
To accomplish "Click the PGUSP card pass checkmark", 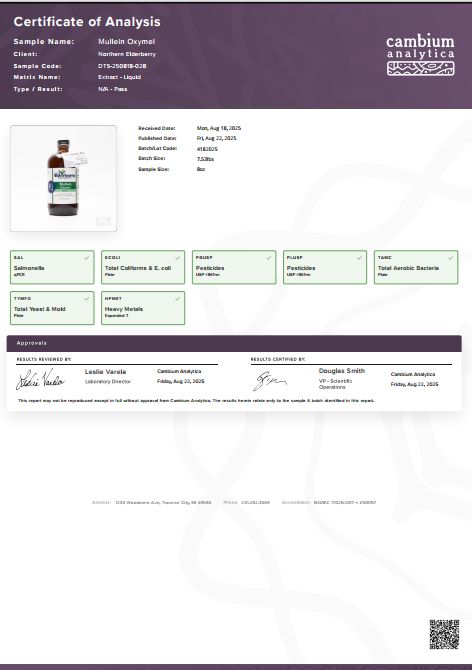I will pos(269,258).
